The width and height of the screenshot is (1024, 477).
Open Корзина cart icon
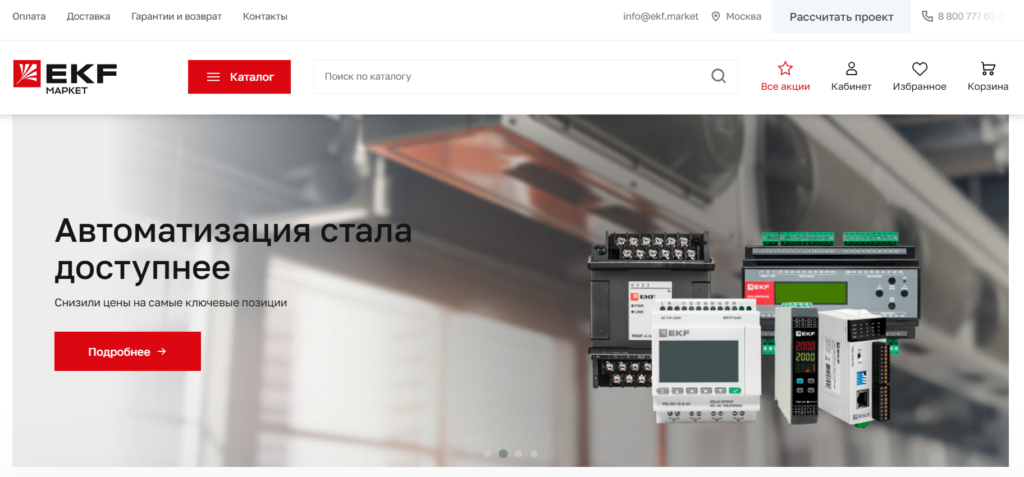[988, 68]
